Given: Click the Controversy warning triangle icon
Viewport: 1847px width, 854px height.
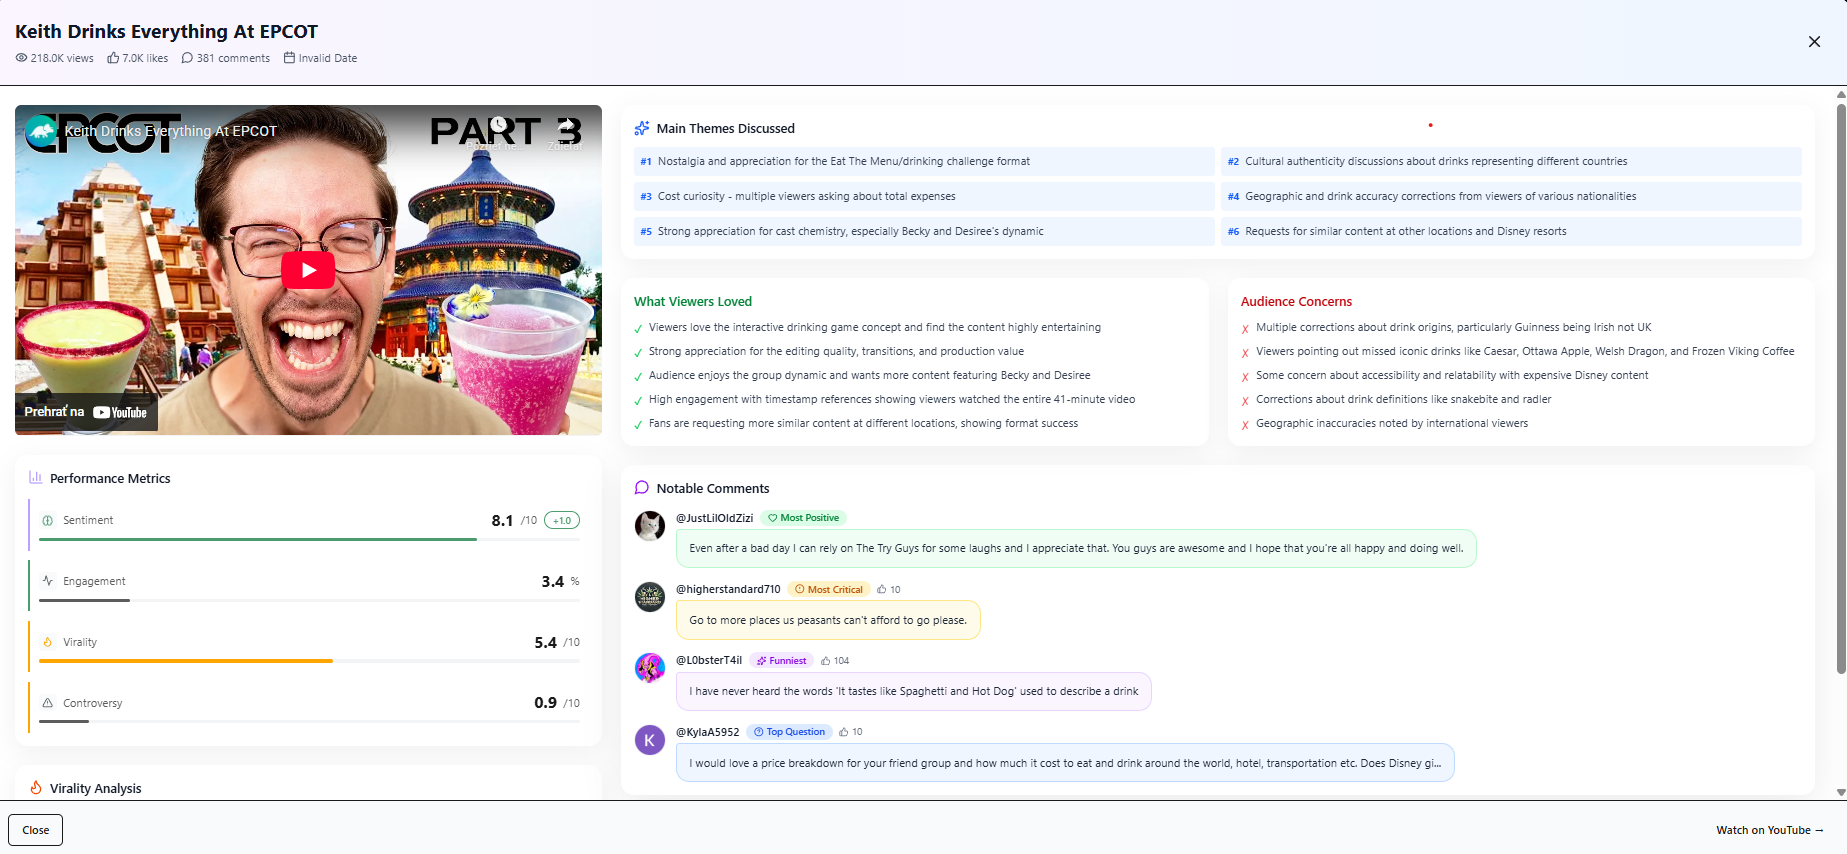Looking at the screenshot, I should coord(48,703).
